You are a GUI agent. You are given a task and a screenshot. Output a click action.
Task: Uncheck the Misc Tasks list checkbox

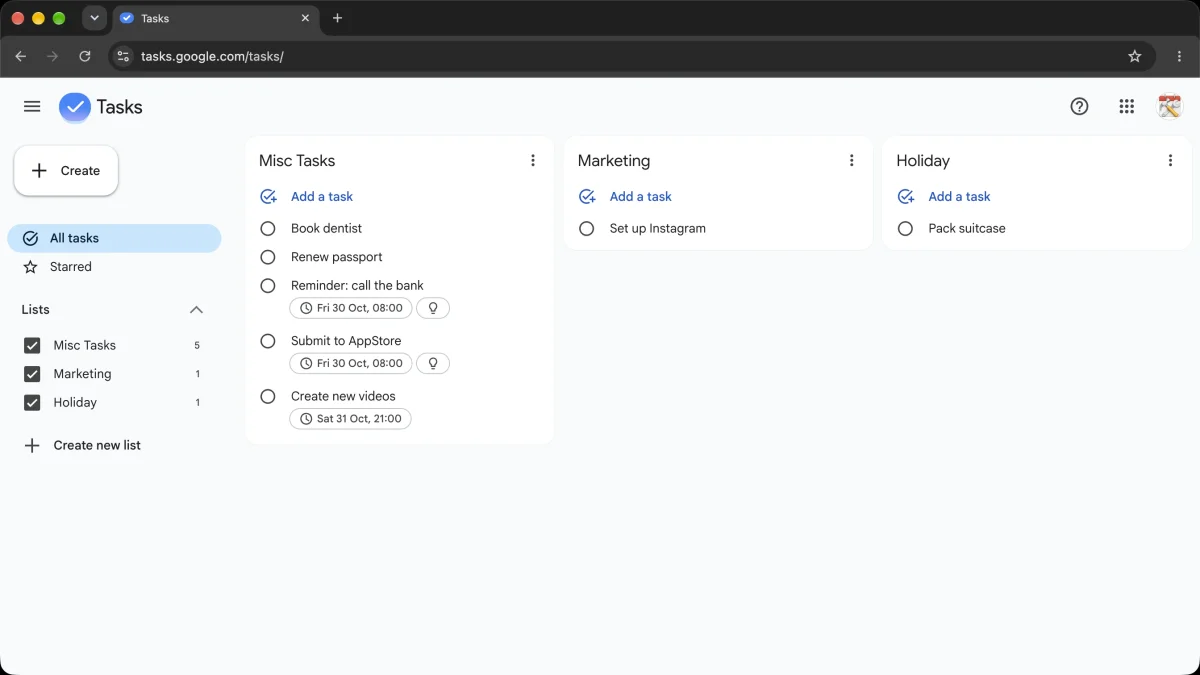tap(32, 345)
